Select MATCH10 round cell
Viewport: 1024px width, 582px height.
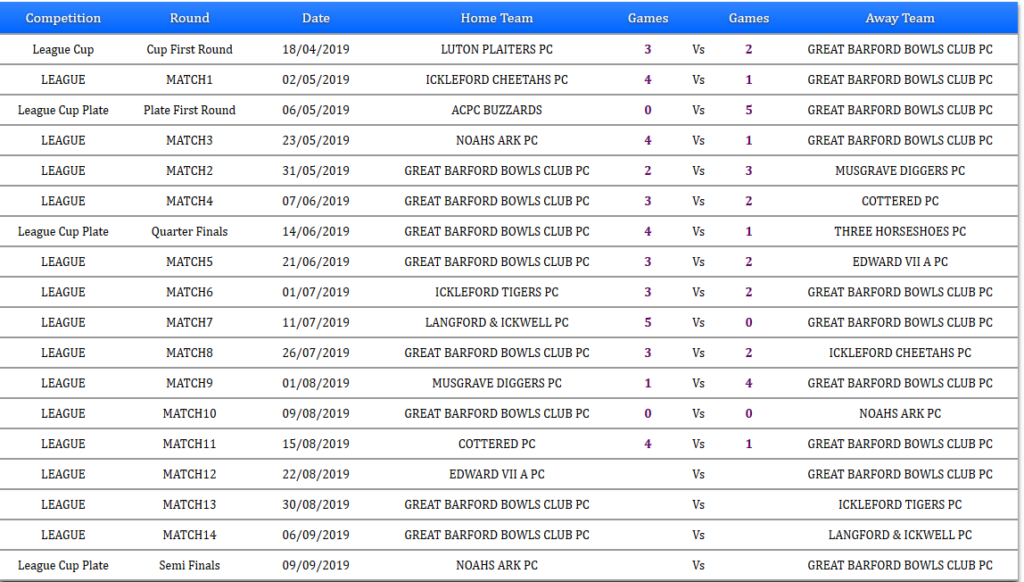click(x=189, y=414)
